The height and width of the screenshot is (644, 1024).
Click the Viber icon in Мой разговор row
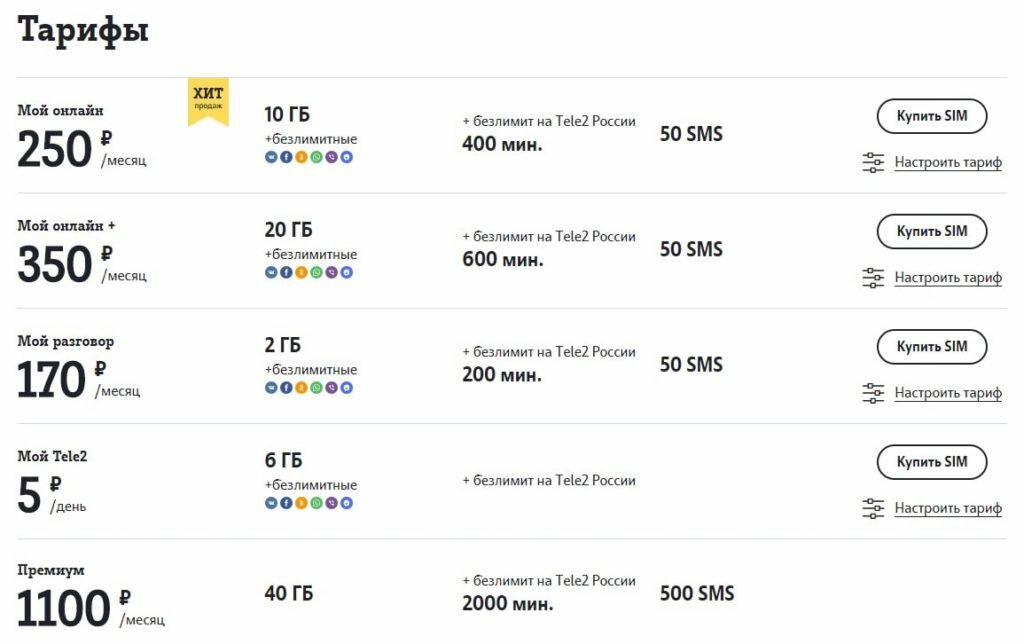click(331, 388)
